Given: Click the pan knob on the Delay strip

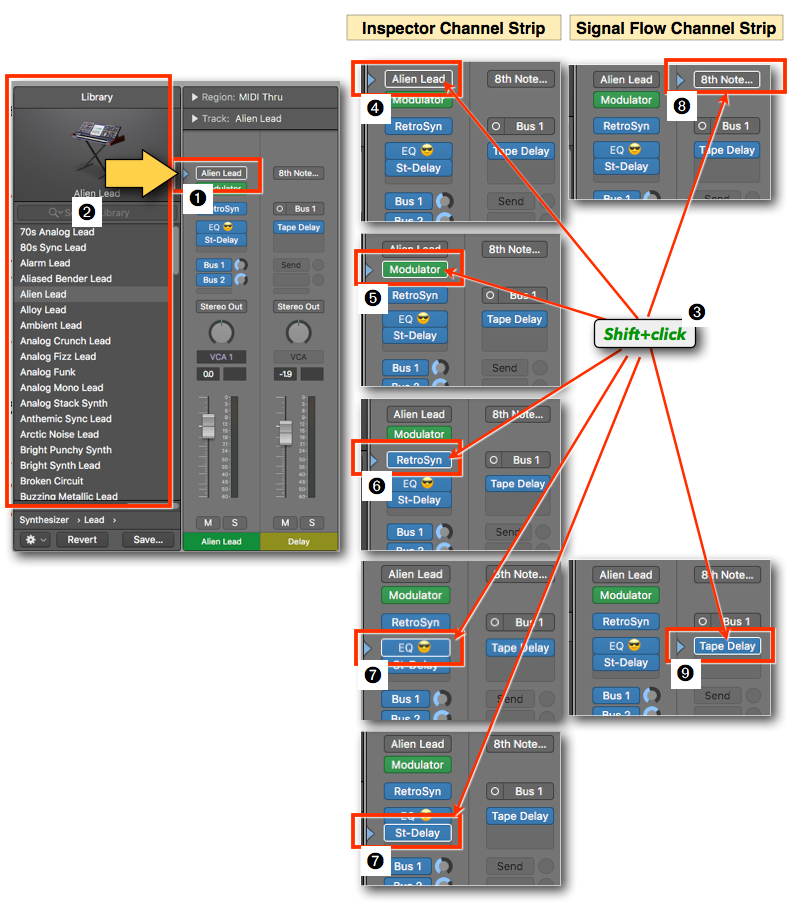Looking at the screenshot, I should point(298,333).
